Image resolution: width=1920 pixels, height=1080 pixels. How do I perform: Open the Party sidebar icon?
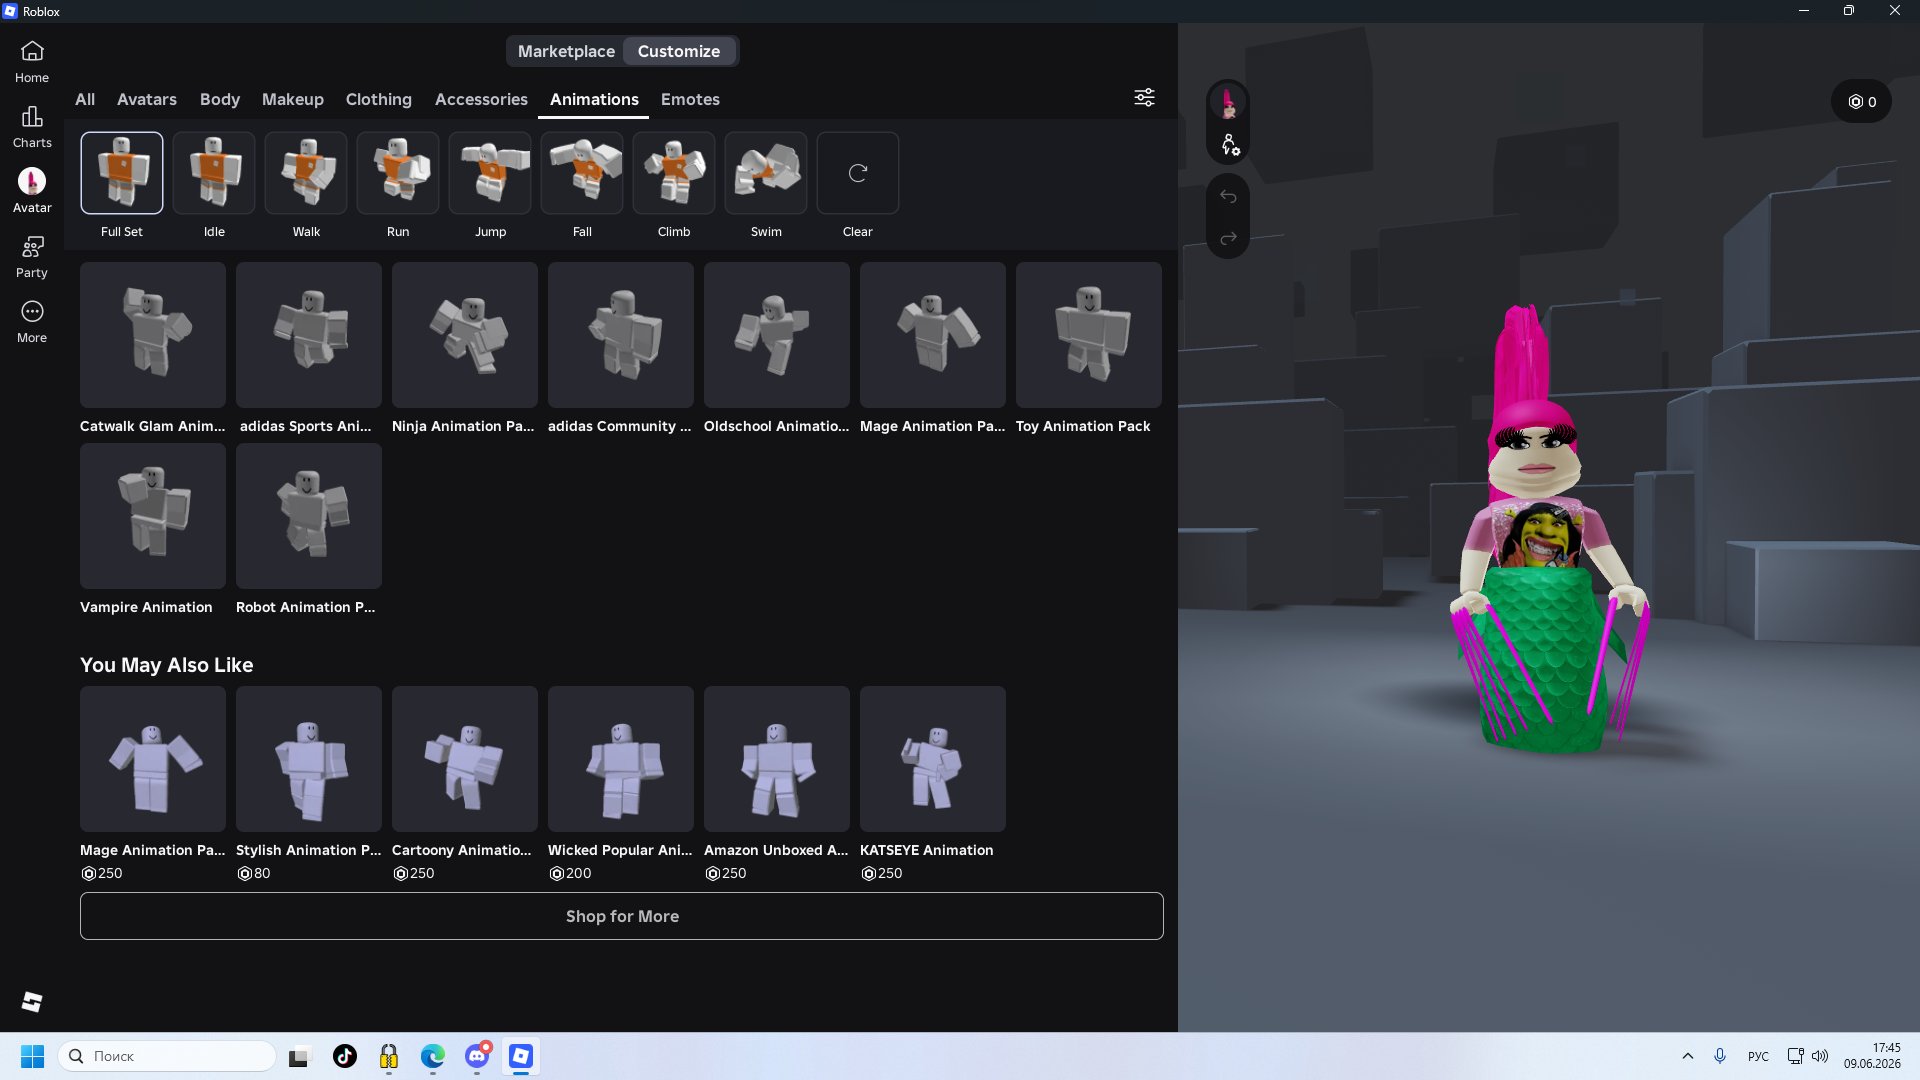click(32, 257)
